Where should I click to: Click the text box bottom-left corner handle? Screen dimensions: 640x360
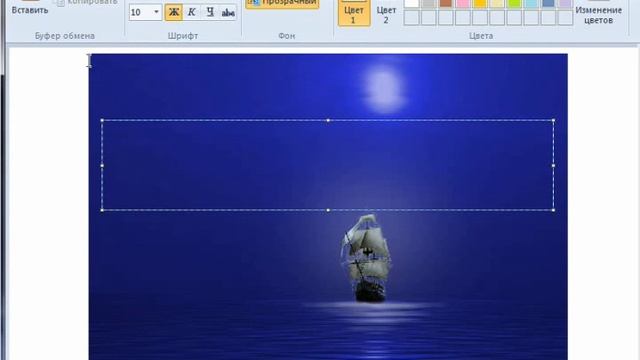102,210
